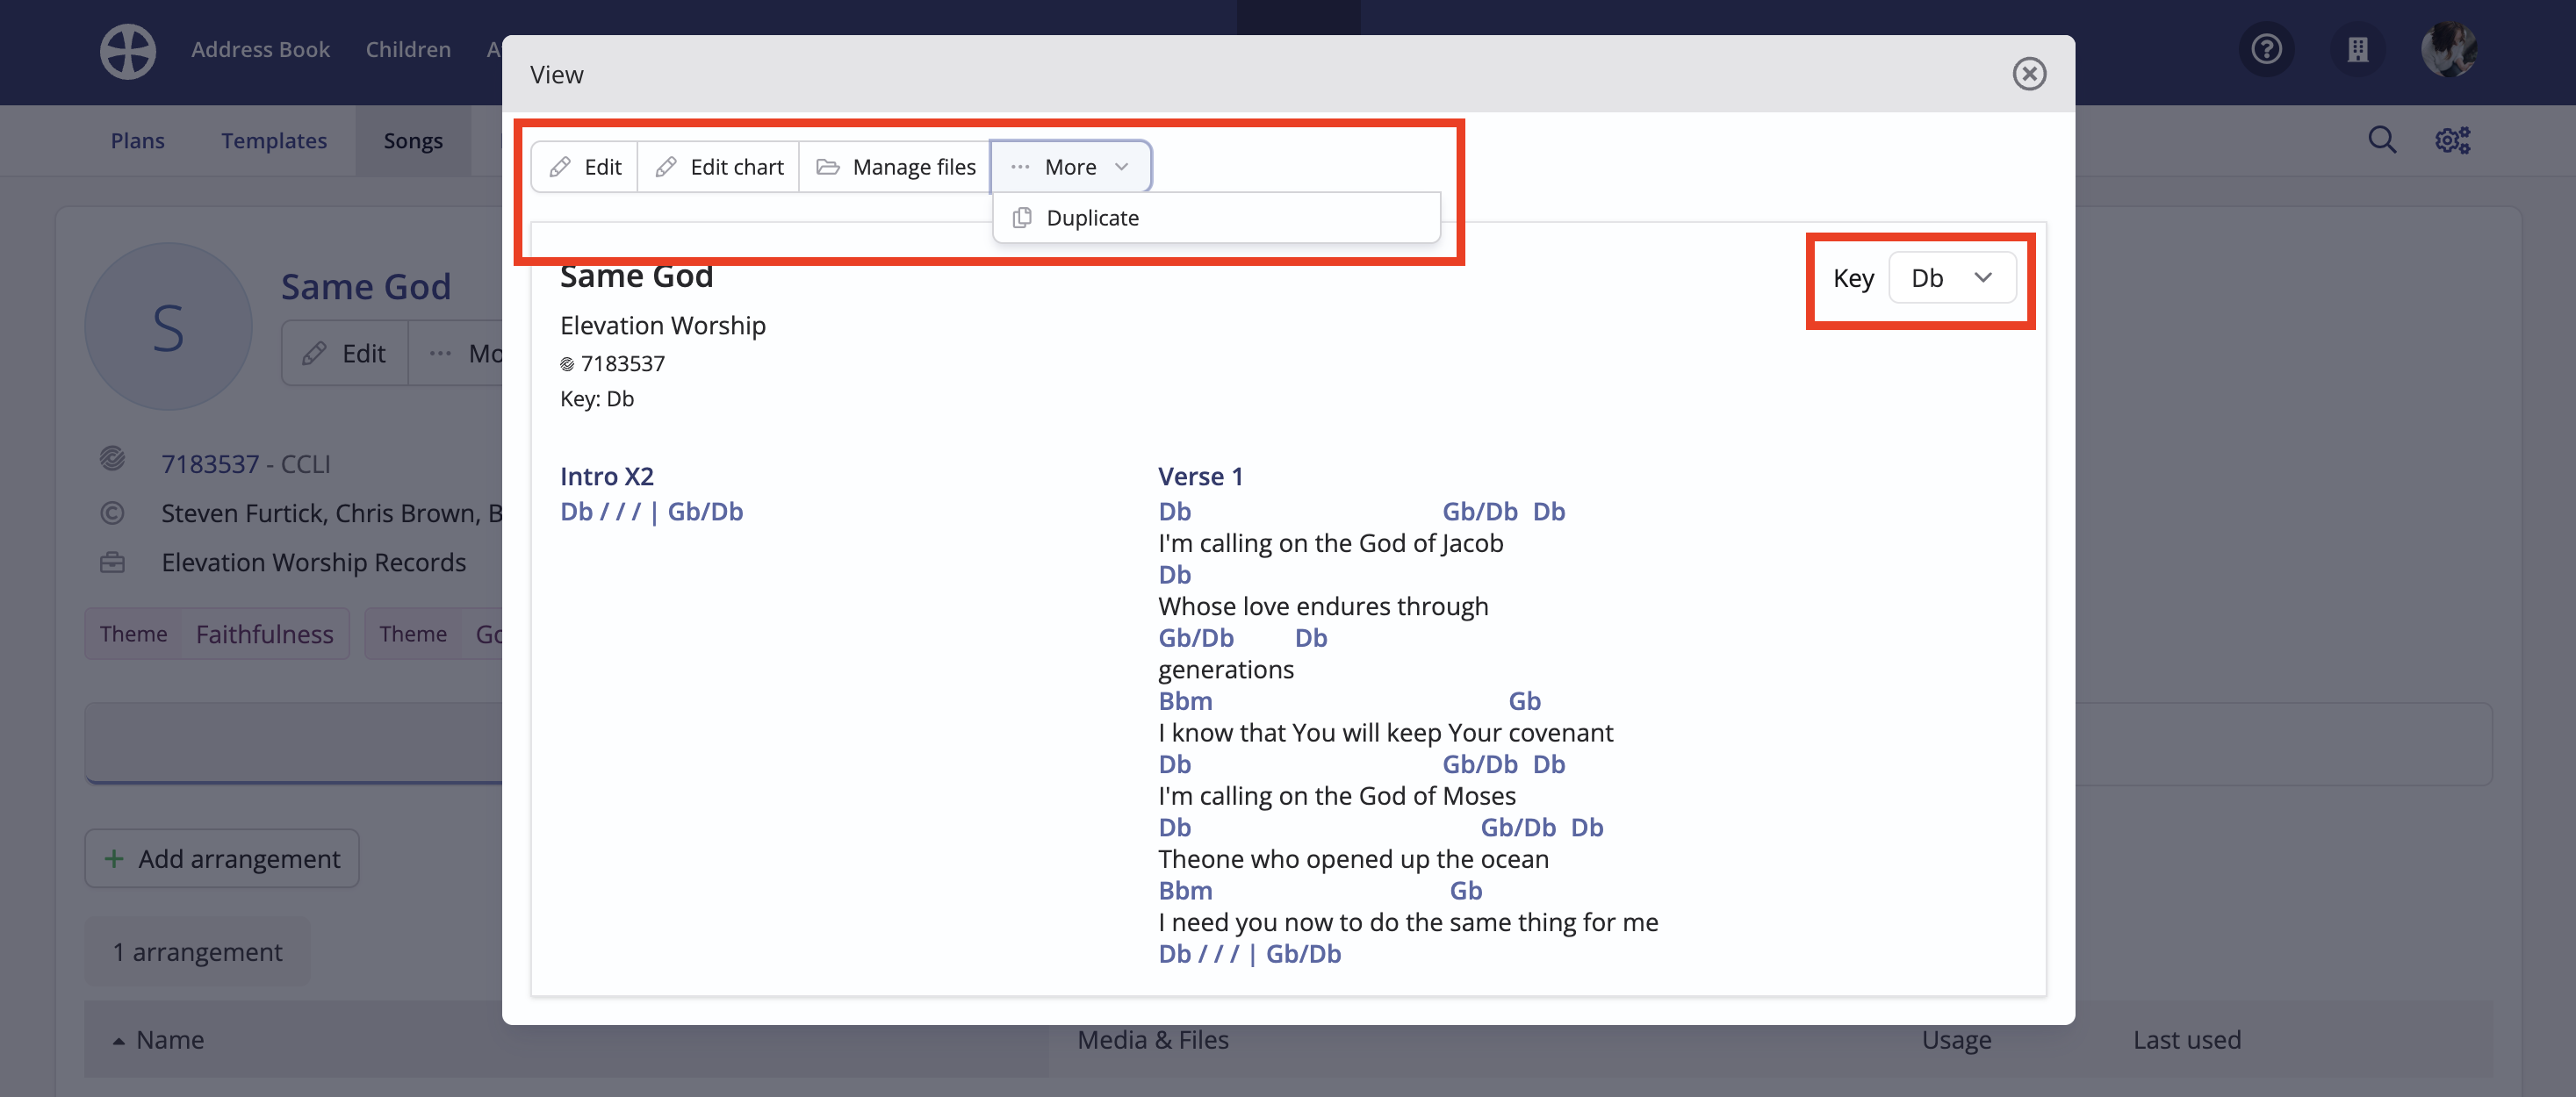Click the CCLI icon next to 7183537 - CCLI

tap(112, 460)
